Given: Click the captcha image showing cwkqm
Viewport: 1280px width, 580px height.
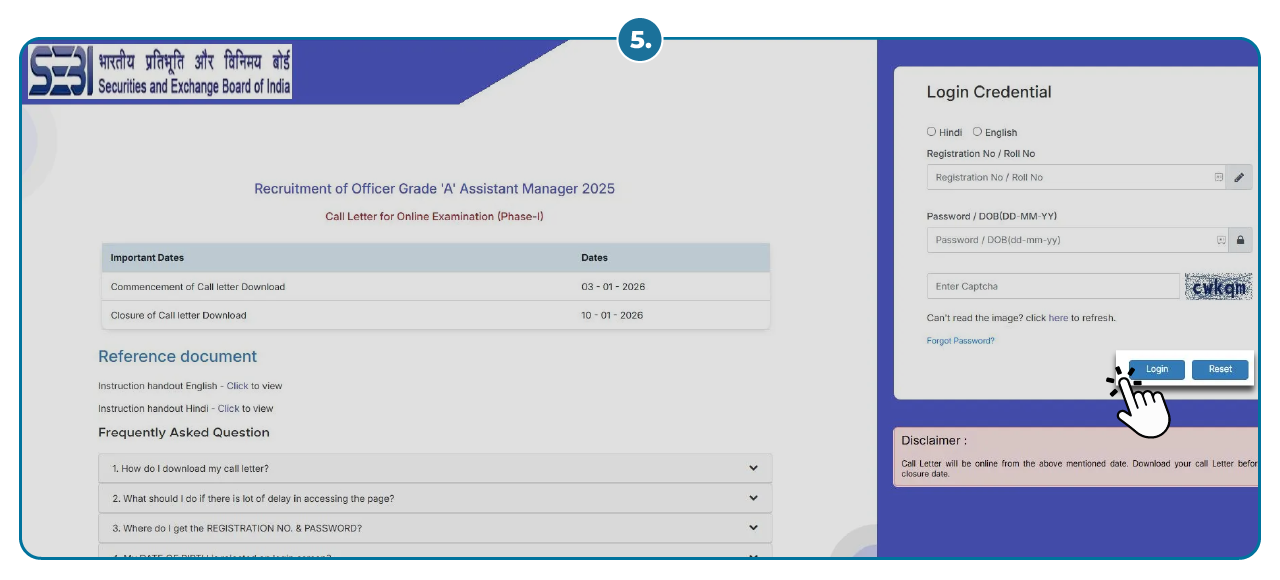Looking at the screenshot, I should pos(1218,287).
